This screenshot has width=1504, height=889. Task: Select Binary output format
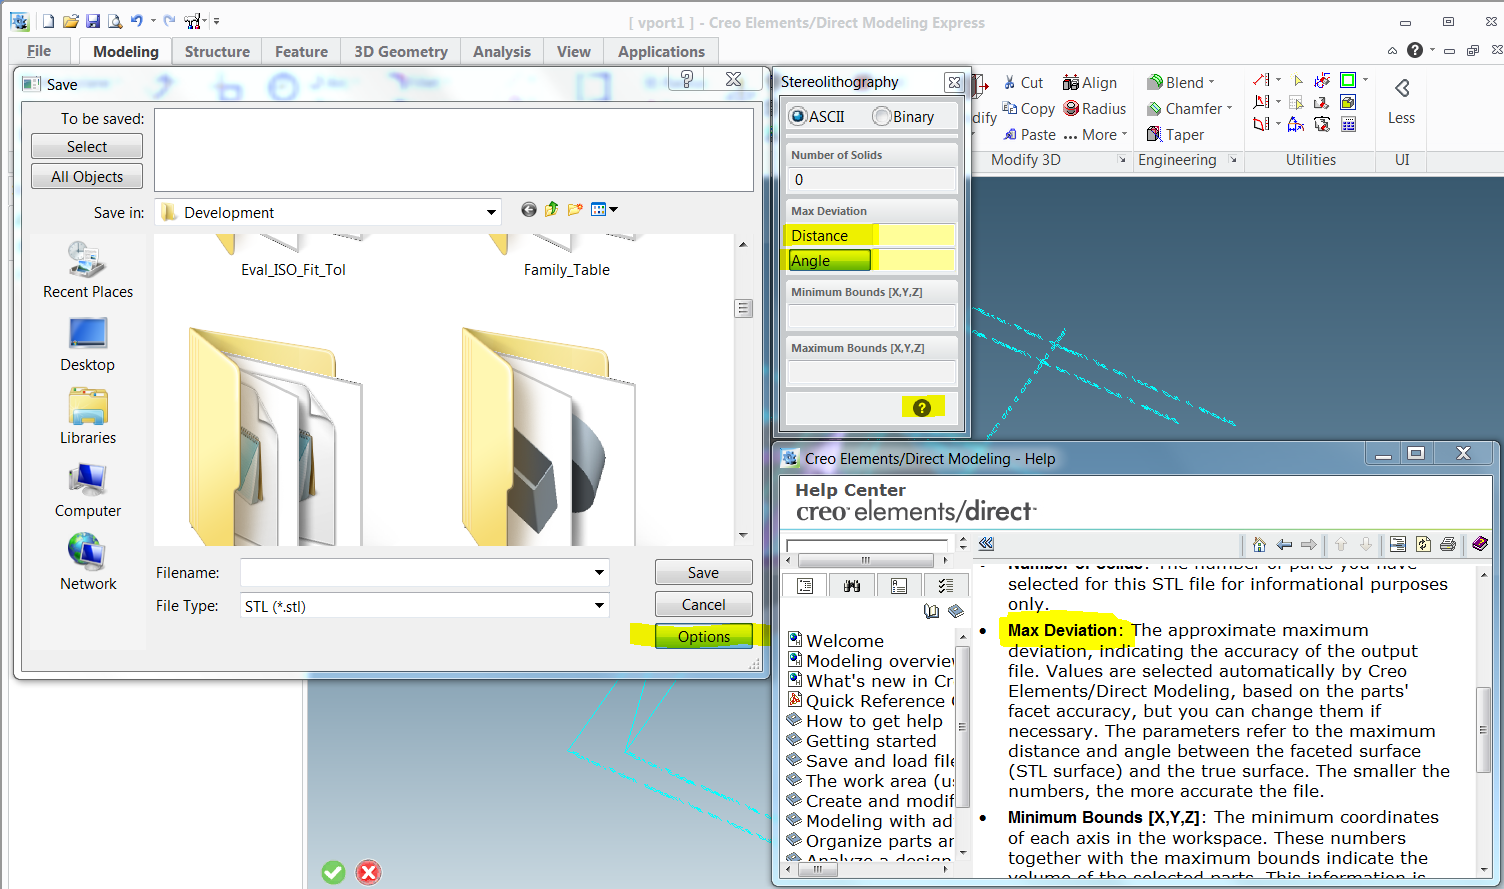(x=903, y=116)
